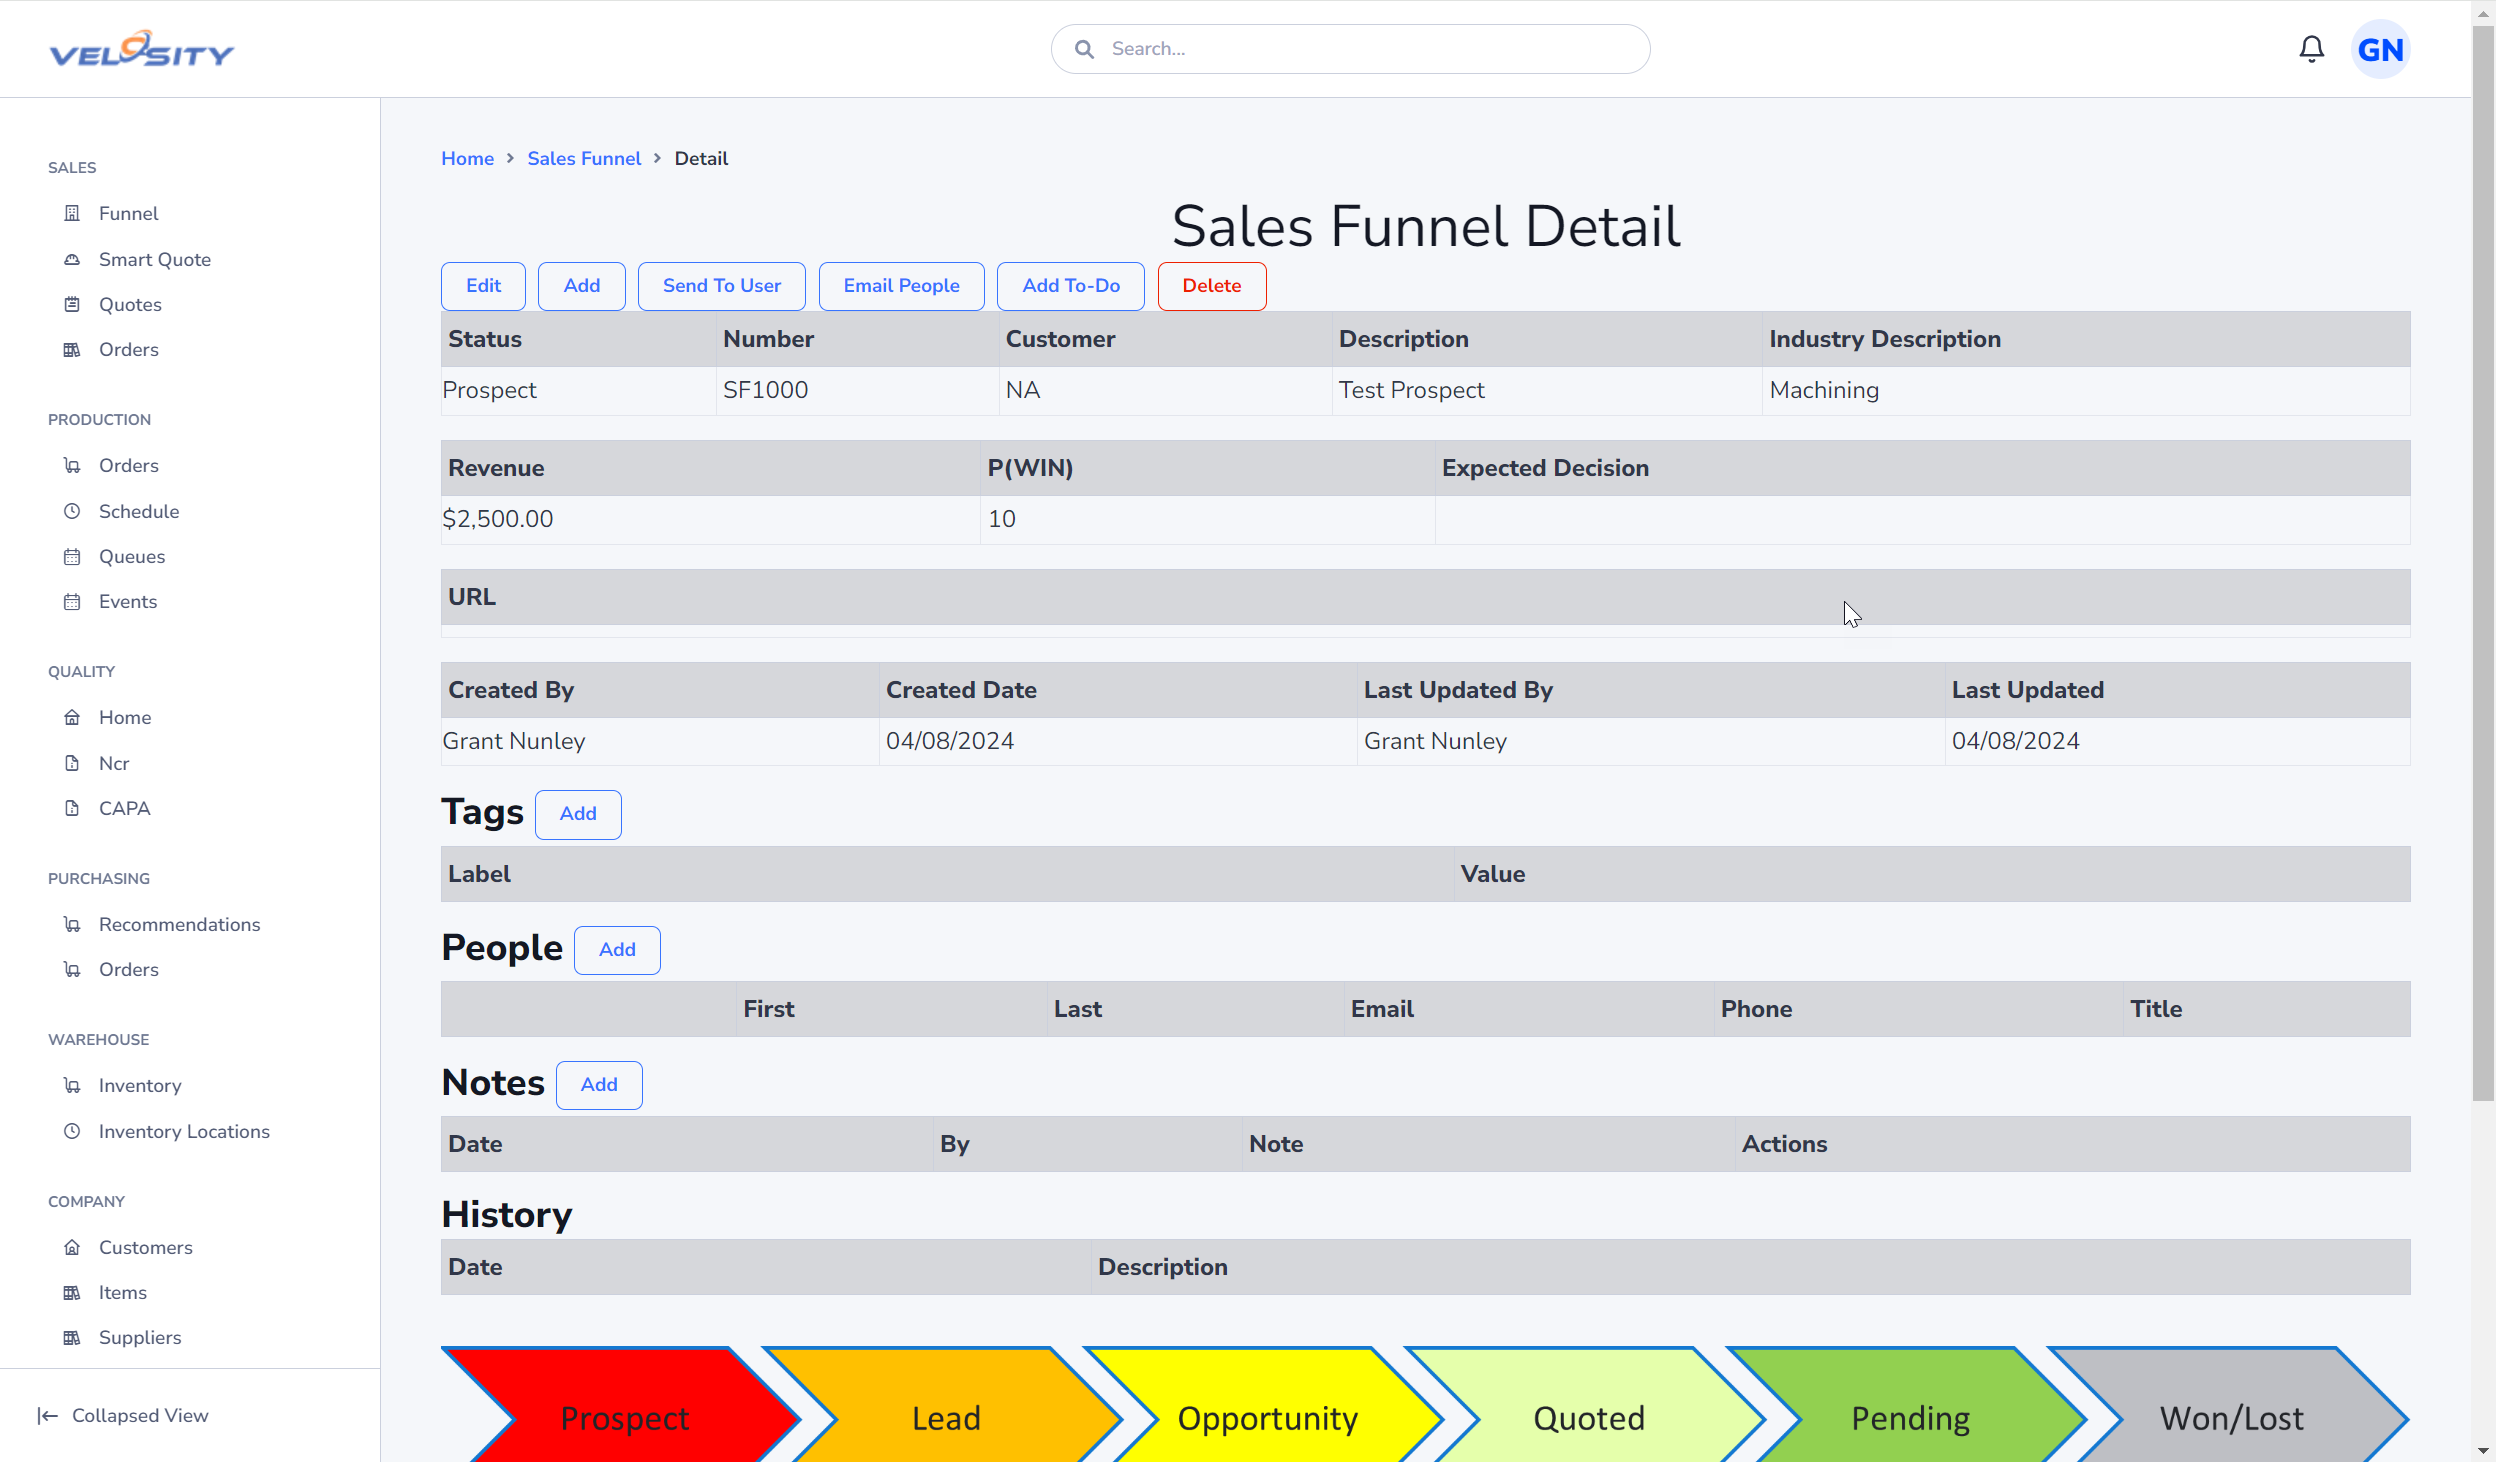Image resolution: width=2496 pixels, height=1462 pixels.
Task: Click the Quotes sidebar icon
Action: [72, 304]
